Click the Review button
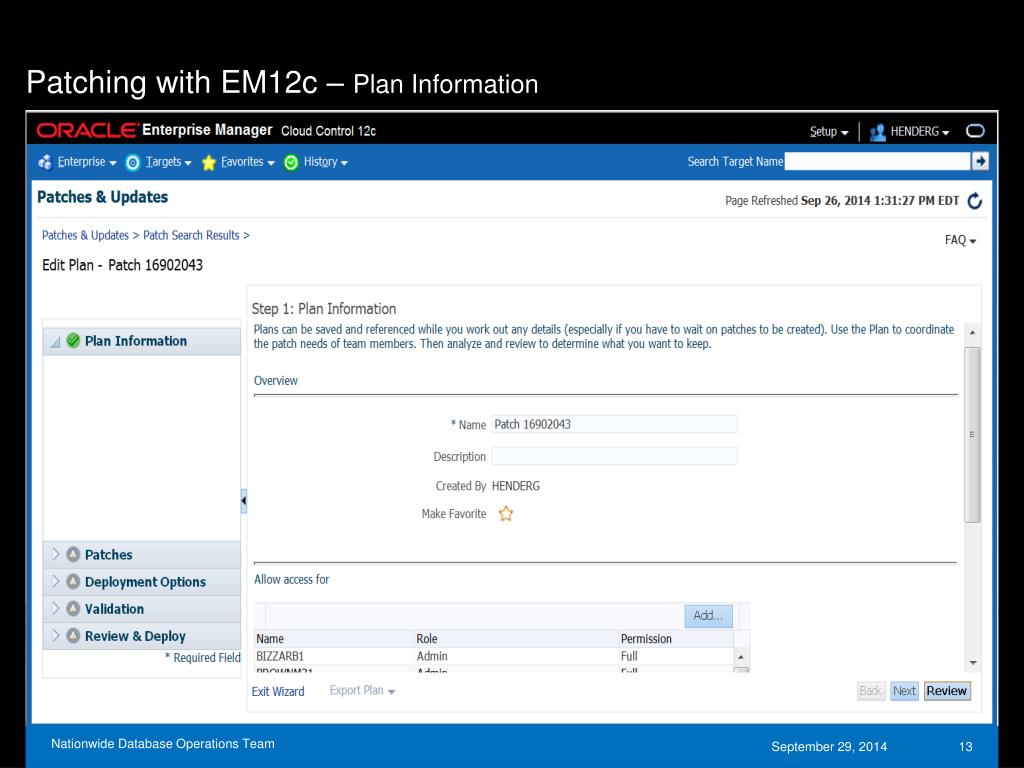This screenshot has height=768, width=1024. (x=946, y=691)
